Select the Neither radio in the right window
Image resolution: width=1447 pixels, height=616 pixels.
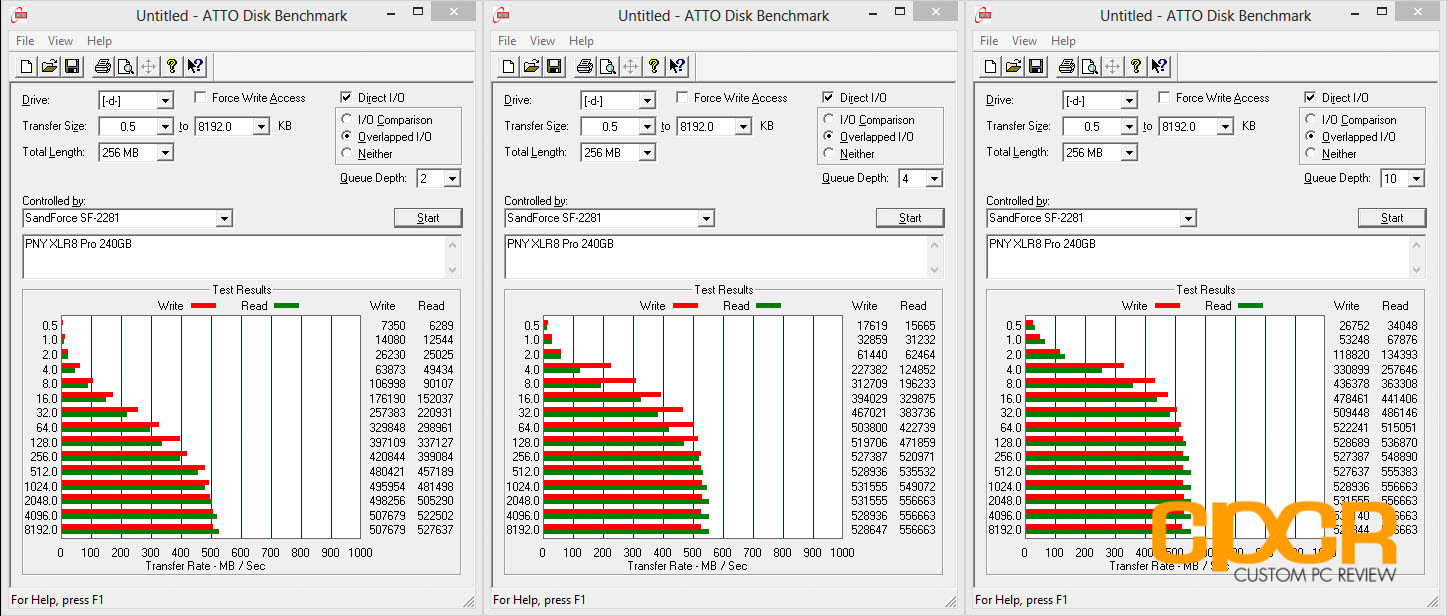pos(1311,154)
